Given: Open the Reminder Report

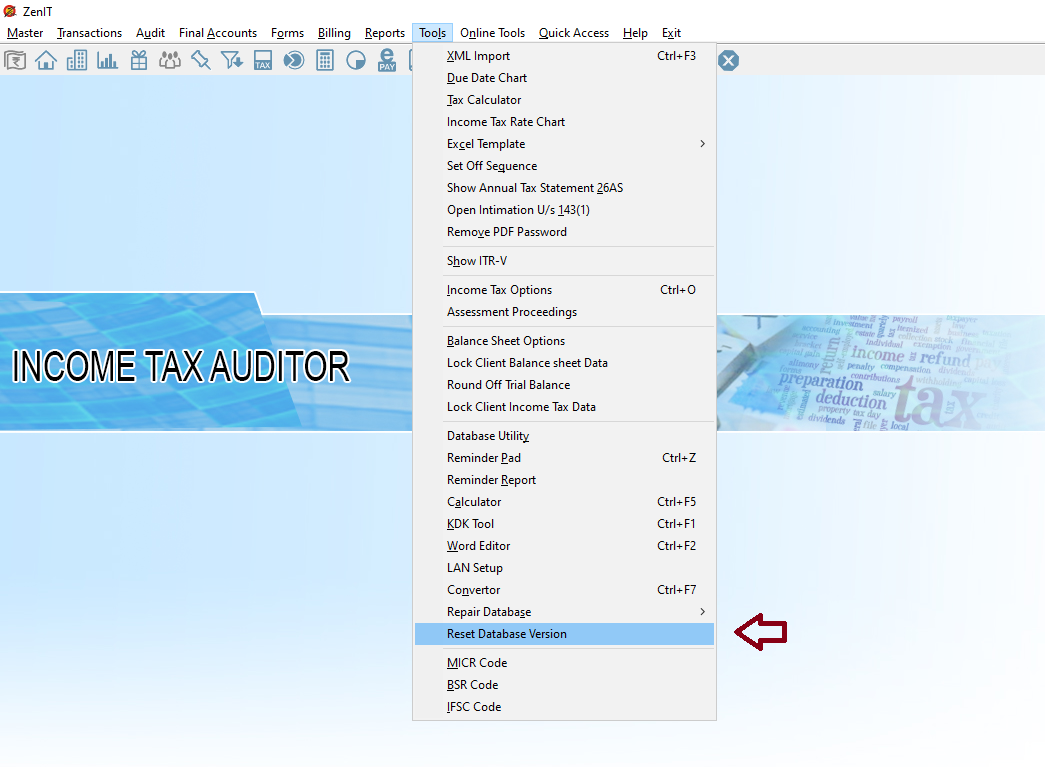Looking at the screenshot, I should 564,480.
